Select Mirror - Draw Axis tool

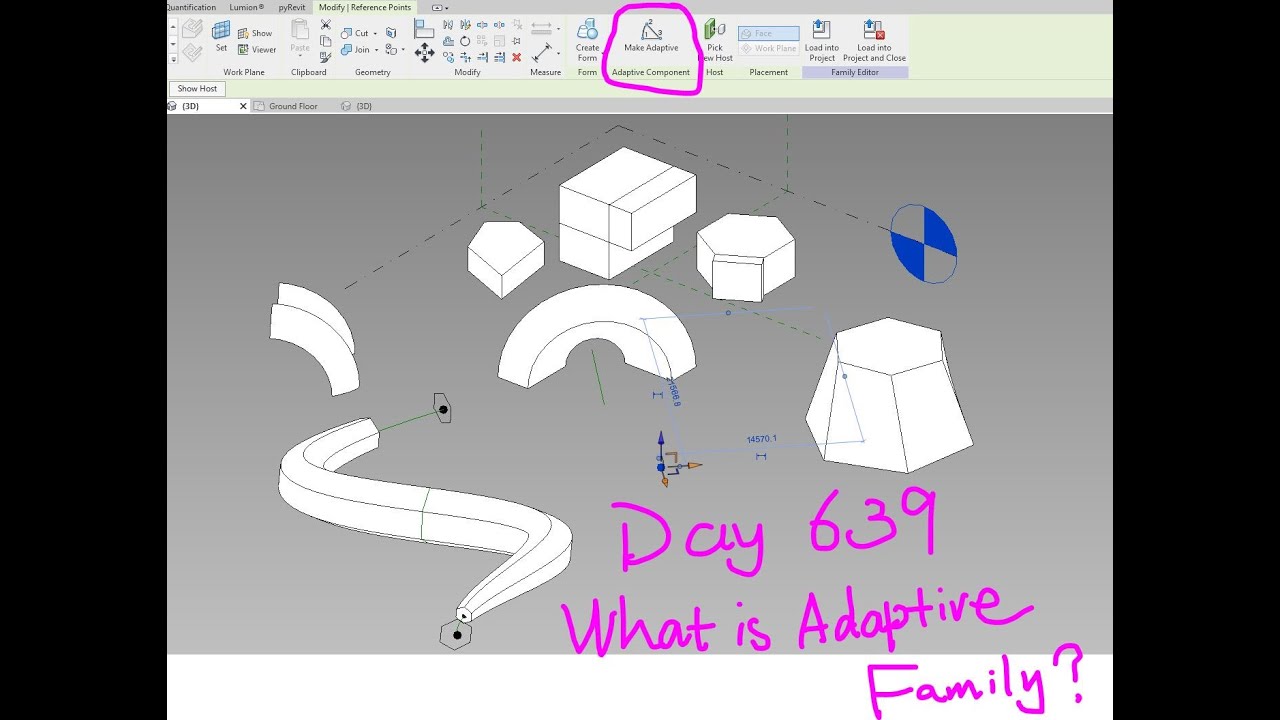[x=465, y=24]
